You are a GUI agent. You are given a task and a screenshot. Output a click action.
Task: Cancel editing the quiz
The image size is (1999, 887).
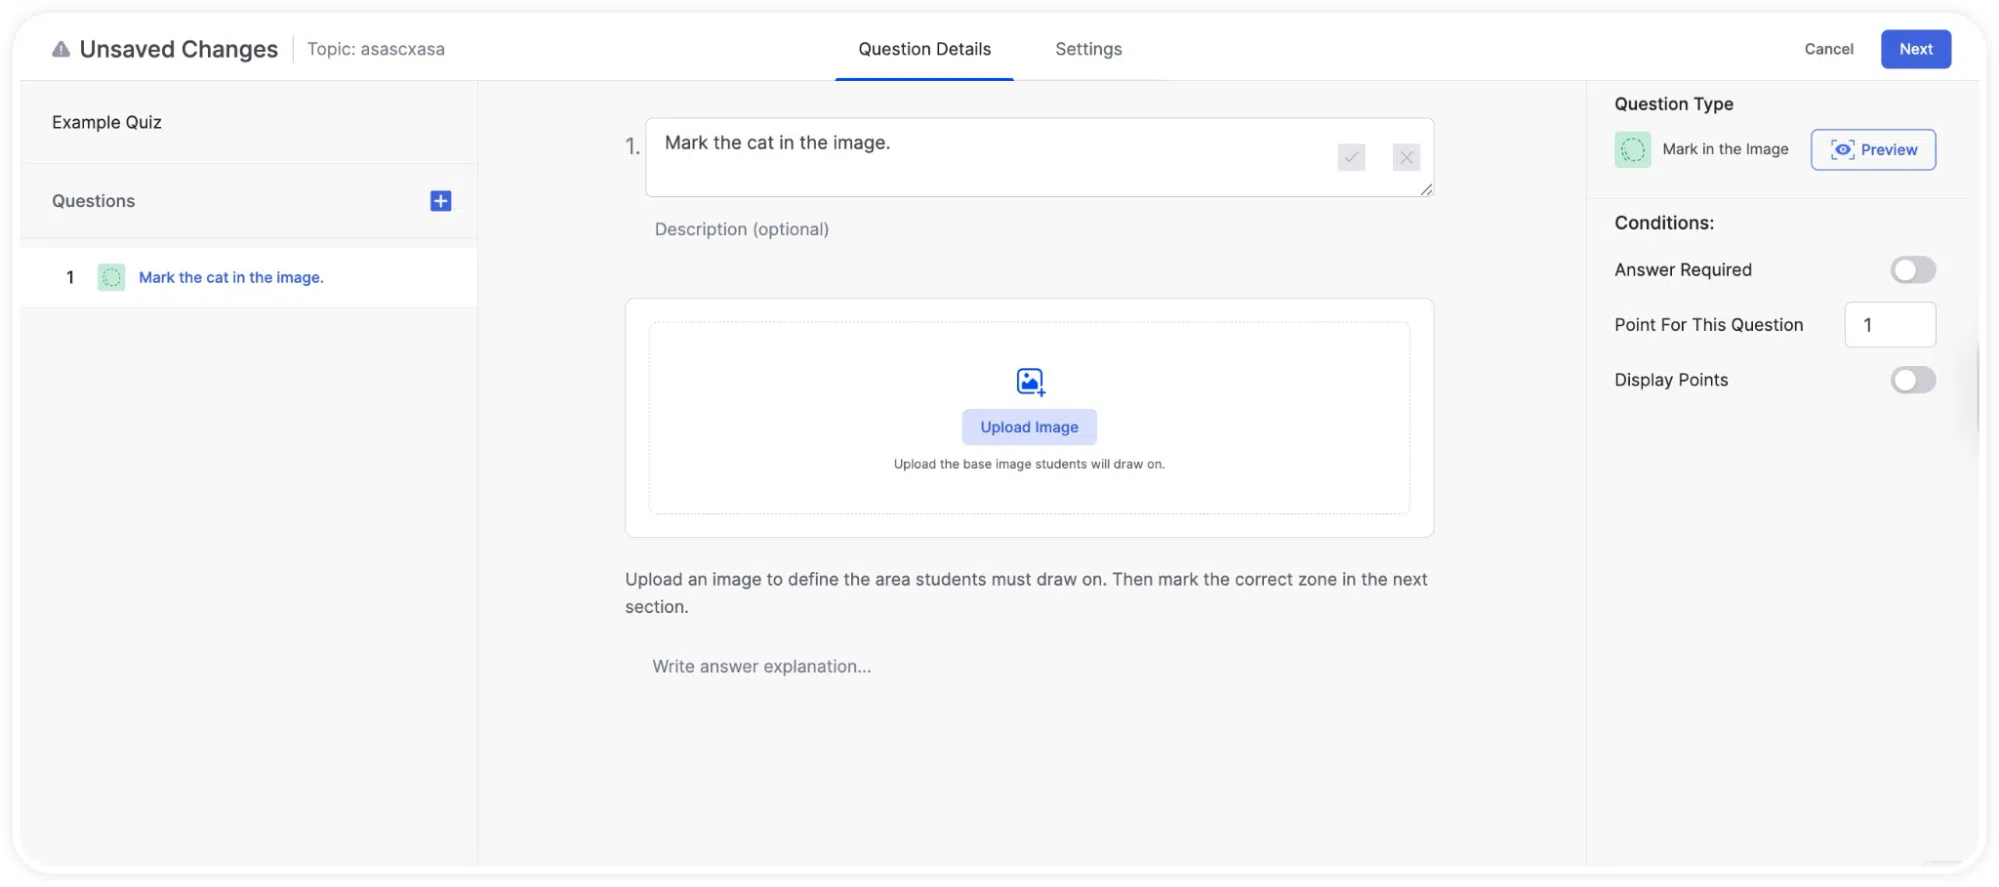1828,49
